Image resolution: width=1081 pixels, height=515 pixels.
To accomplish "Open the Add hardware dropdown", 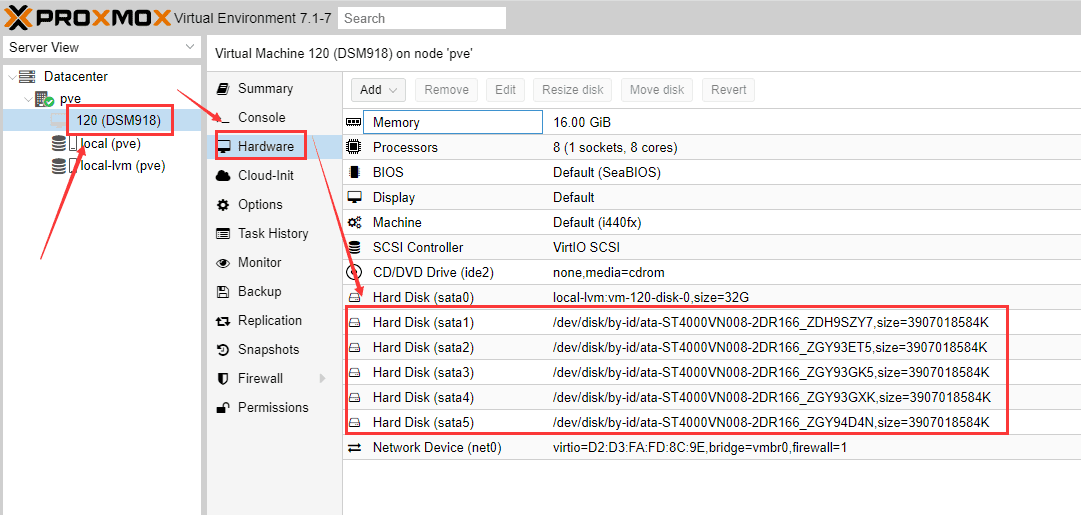I will (x=378, y=90).
